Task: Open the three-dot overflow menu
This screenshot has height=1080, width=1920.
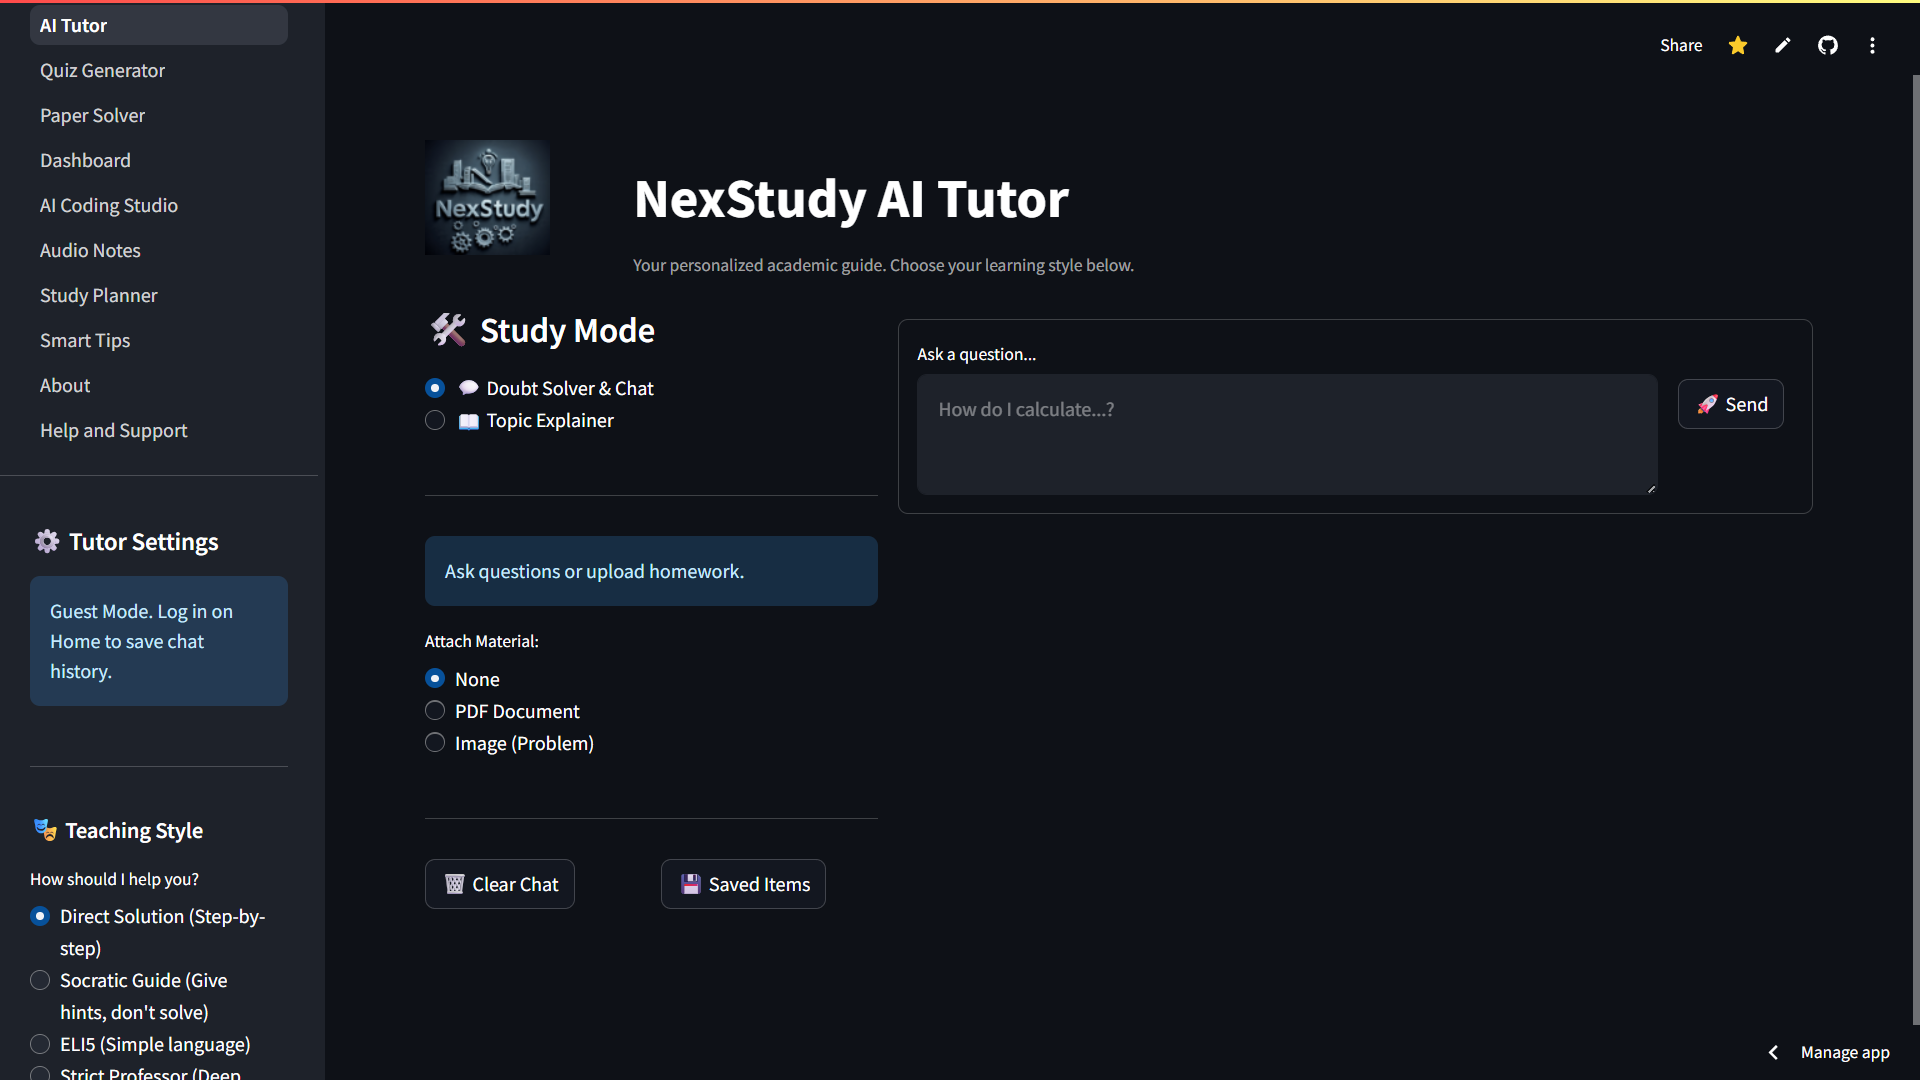Action: (1871, 45)
